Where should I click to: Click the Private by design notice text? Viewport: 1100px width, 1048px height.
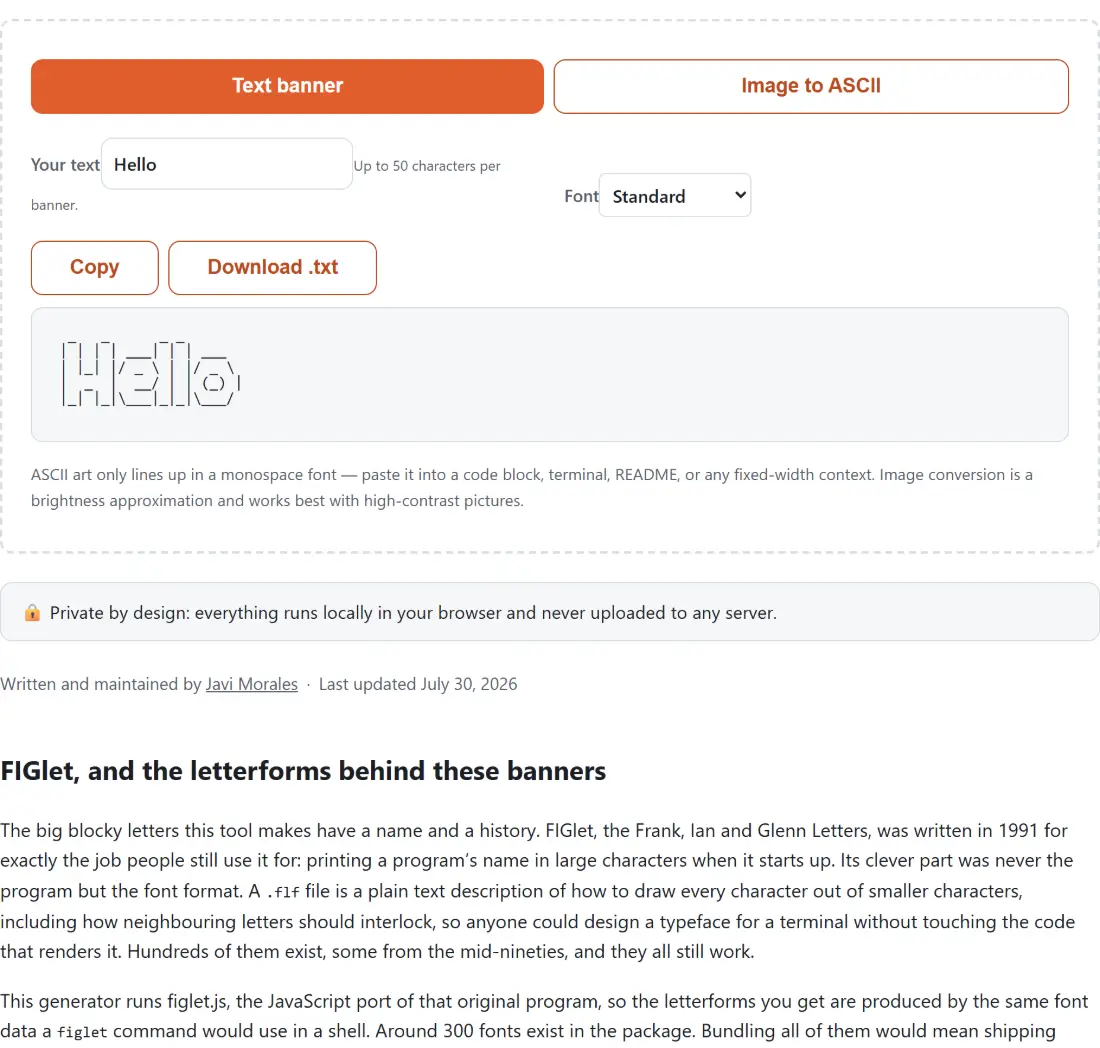[413, 612]
